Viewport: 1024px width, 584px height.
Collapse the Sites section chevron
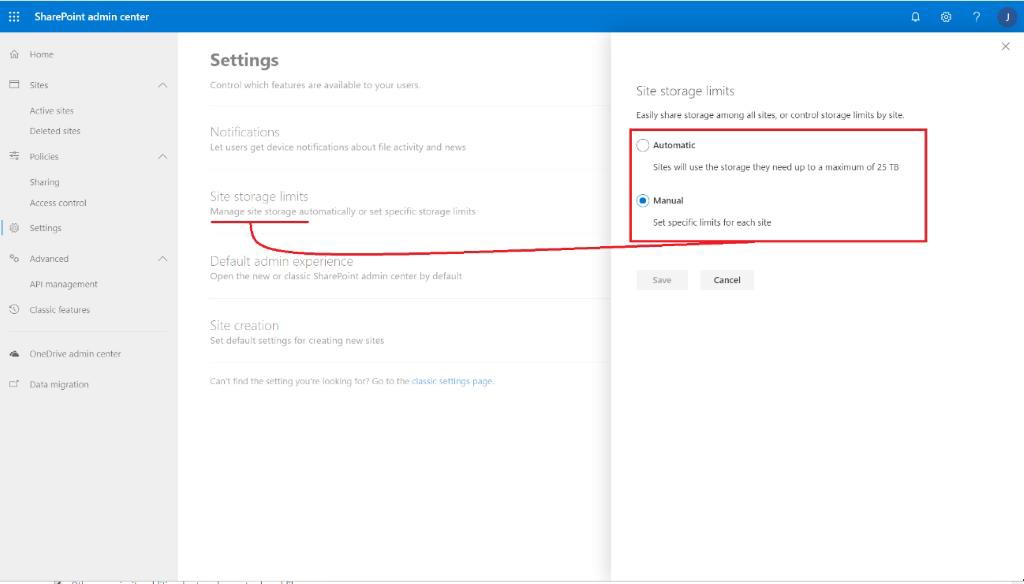(x=163, y=85)
